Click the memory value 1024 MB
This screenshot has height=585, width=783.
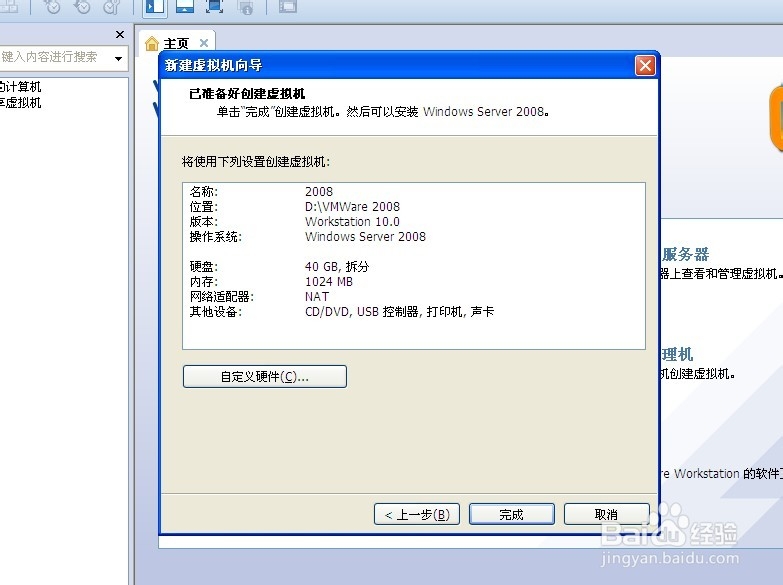point(329,282)
